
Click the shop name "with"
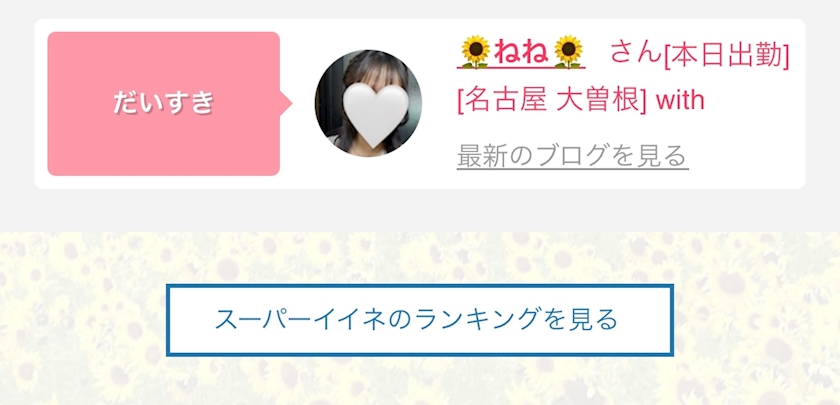pos(680,100)
